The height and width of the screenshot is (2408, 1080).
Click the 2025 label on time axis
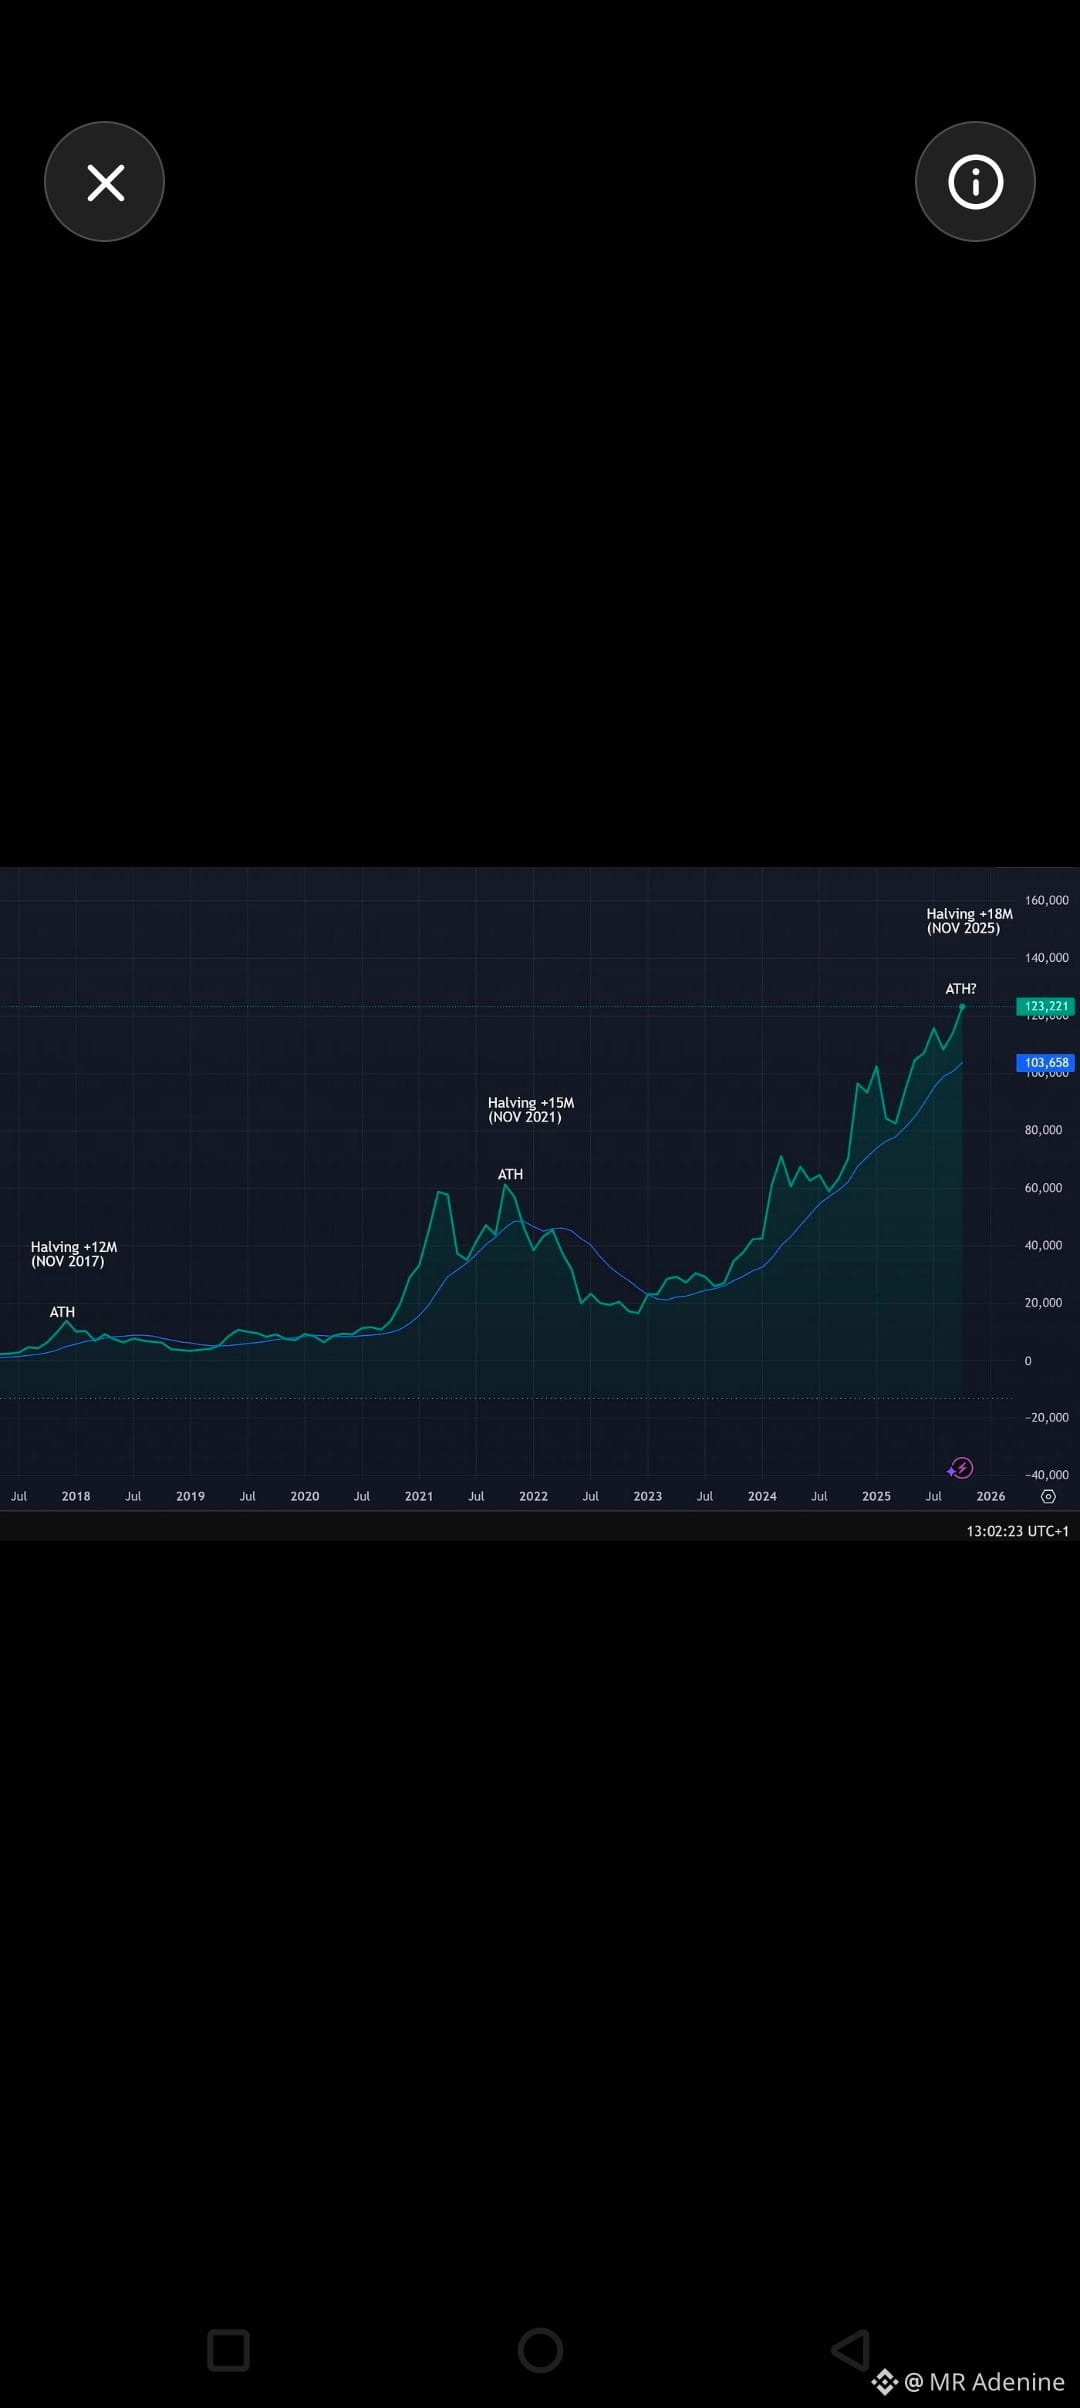(x=876, y=1496)
